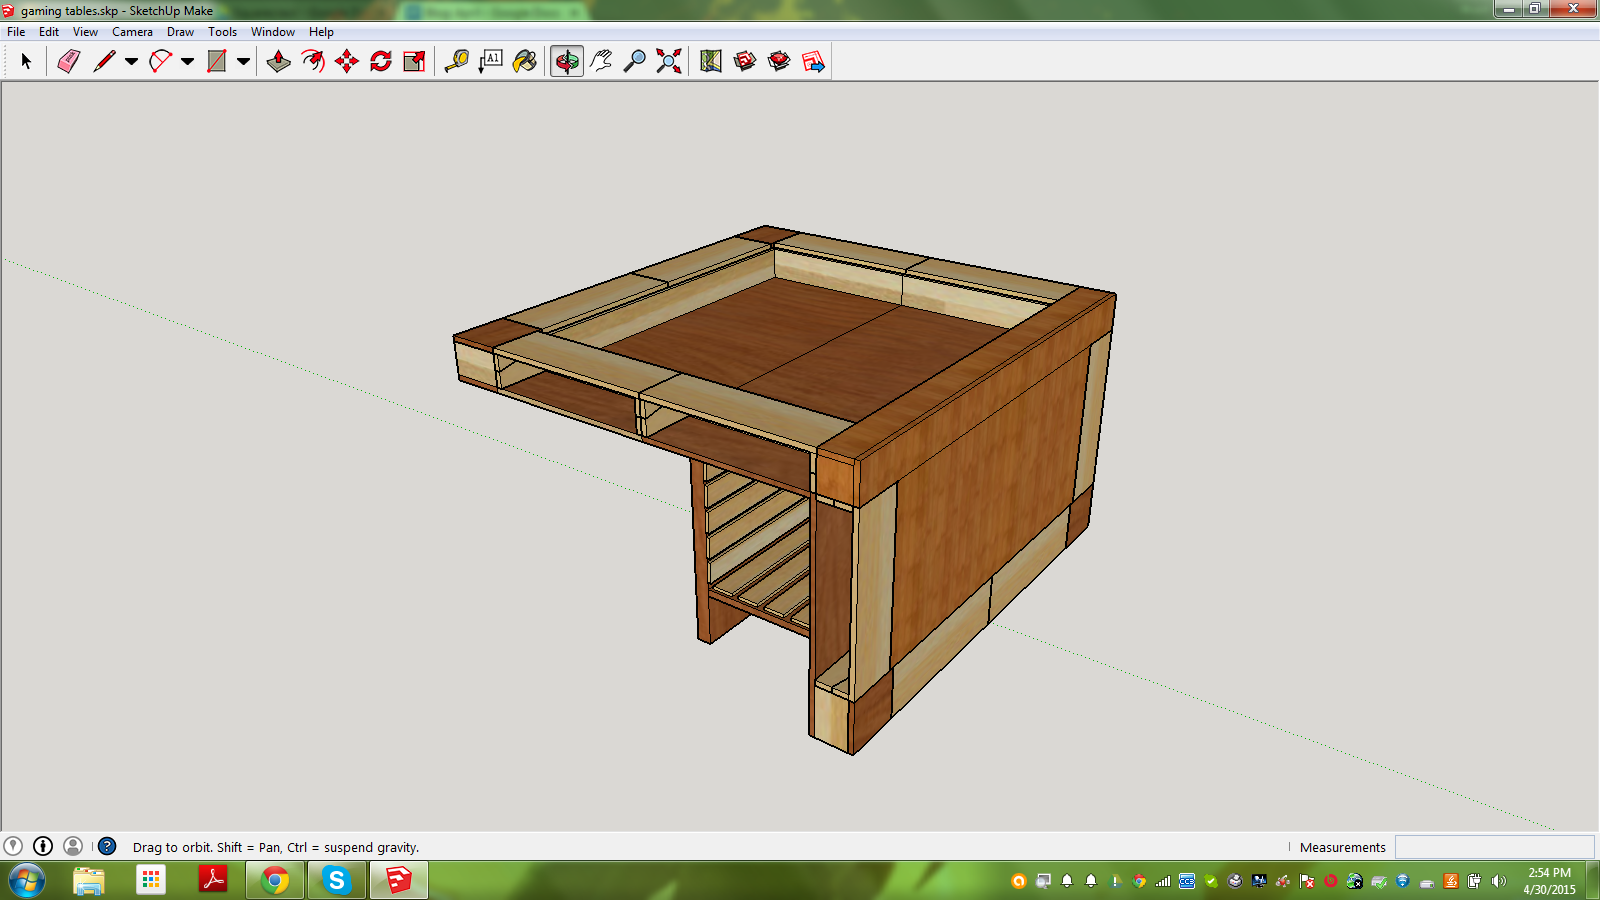Toggle the Instructor help button in status bar
This screenshot has width=1600, height=900.
click(x=107, y=846)
